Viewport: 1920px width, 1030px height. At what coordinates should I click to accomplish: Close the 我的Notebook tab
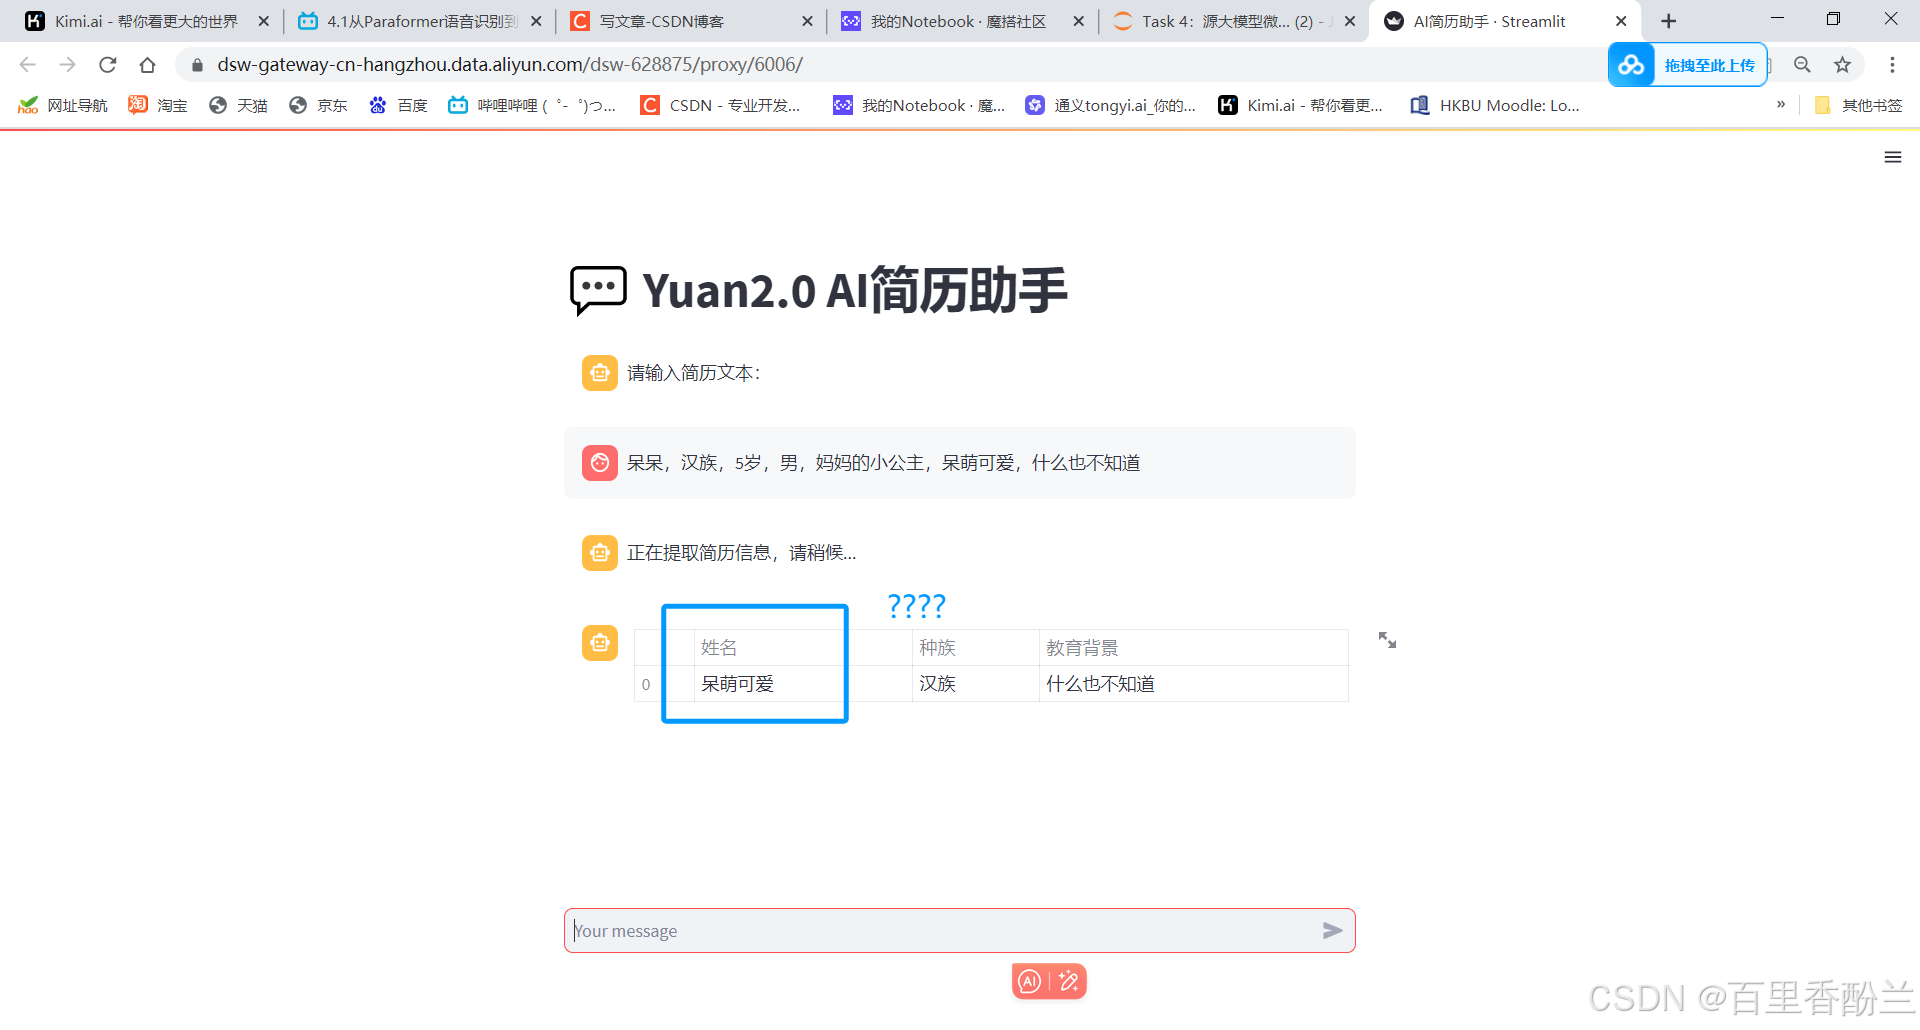click(1078, 21)
